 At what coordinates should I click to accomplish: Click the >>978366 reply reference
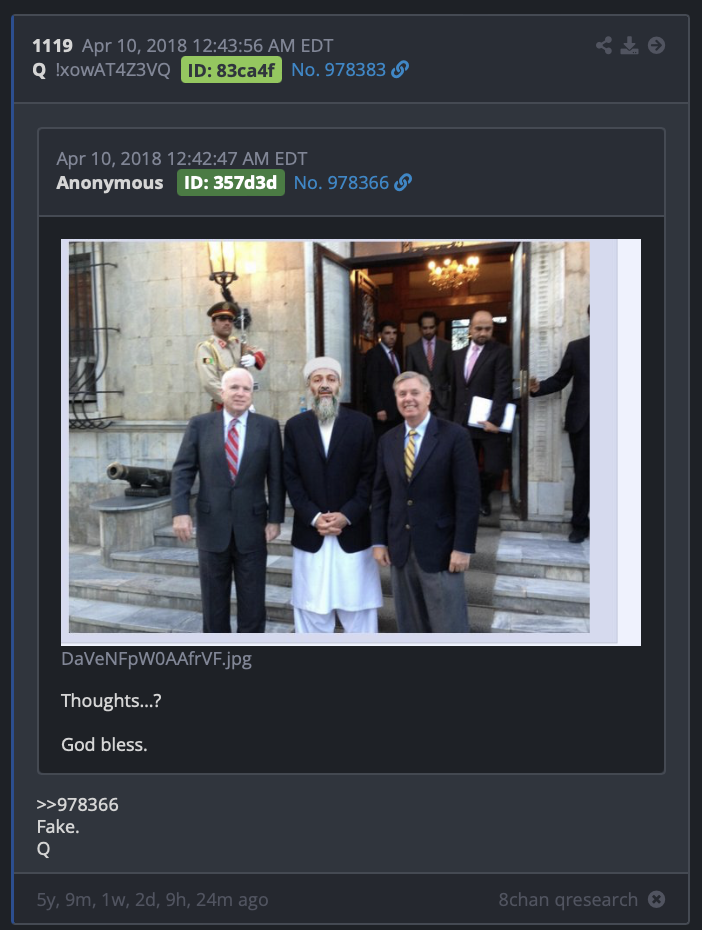78,805
